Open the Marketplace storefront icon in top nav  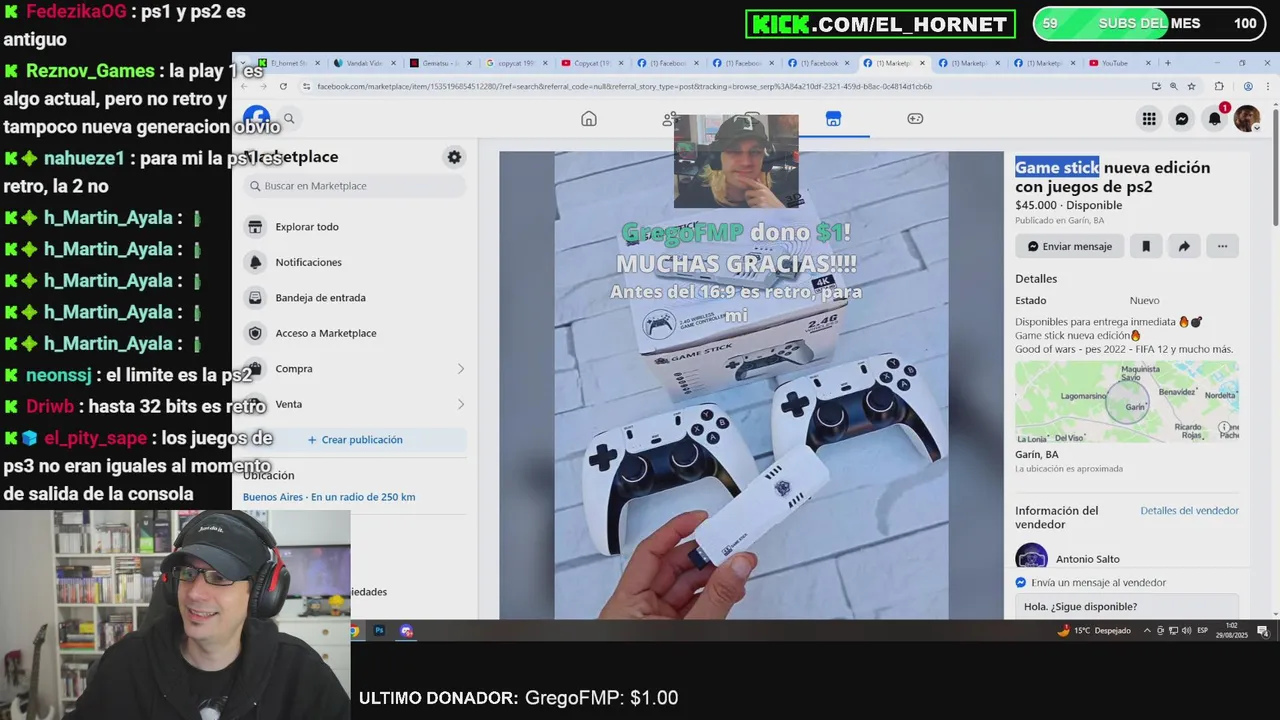tap(833, 119)
